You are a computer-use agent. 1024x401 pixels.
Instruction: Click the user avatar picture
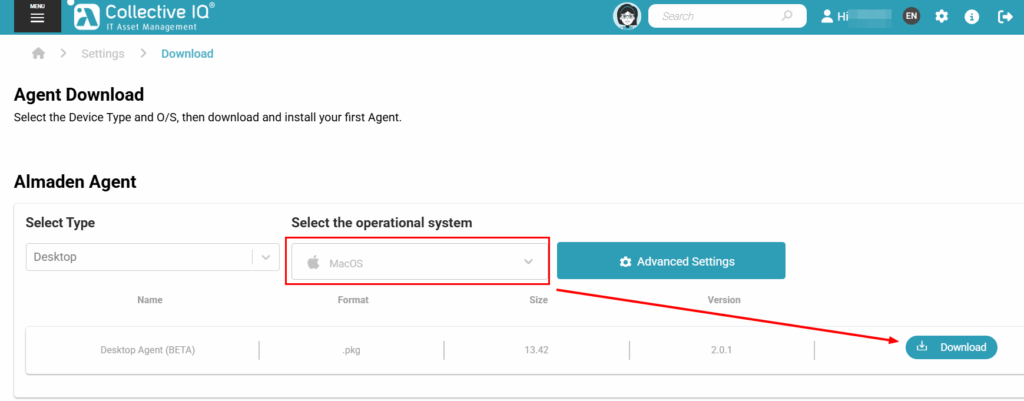626,16
